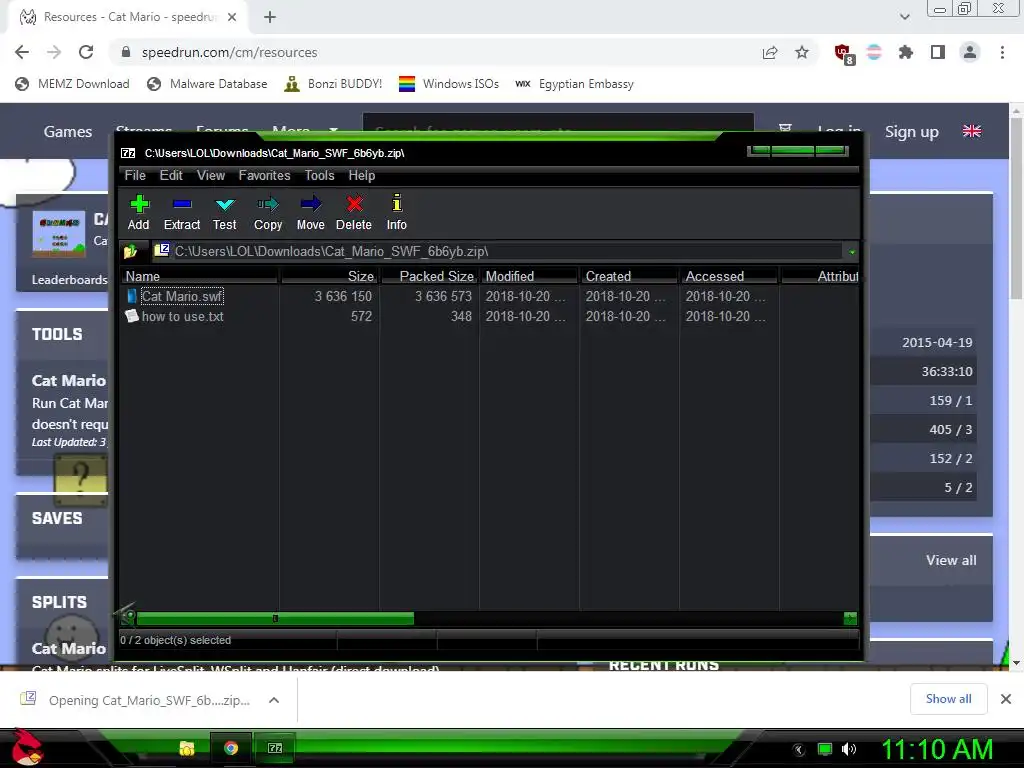Close the Resources - Cat Mario tab

click(x=232, y=18)
